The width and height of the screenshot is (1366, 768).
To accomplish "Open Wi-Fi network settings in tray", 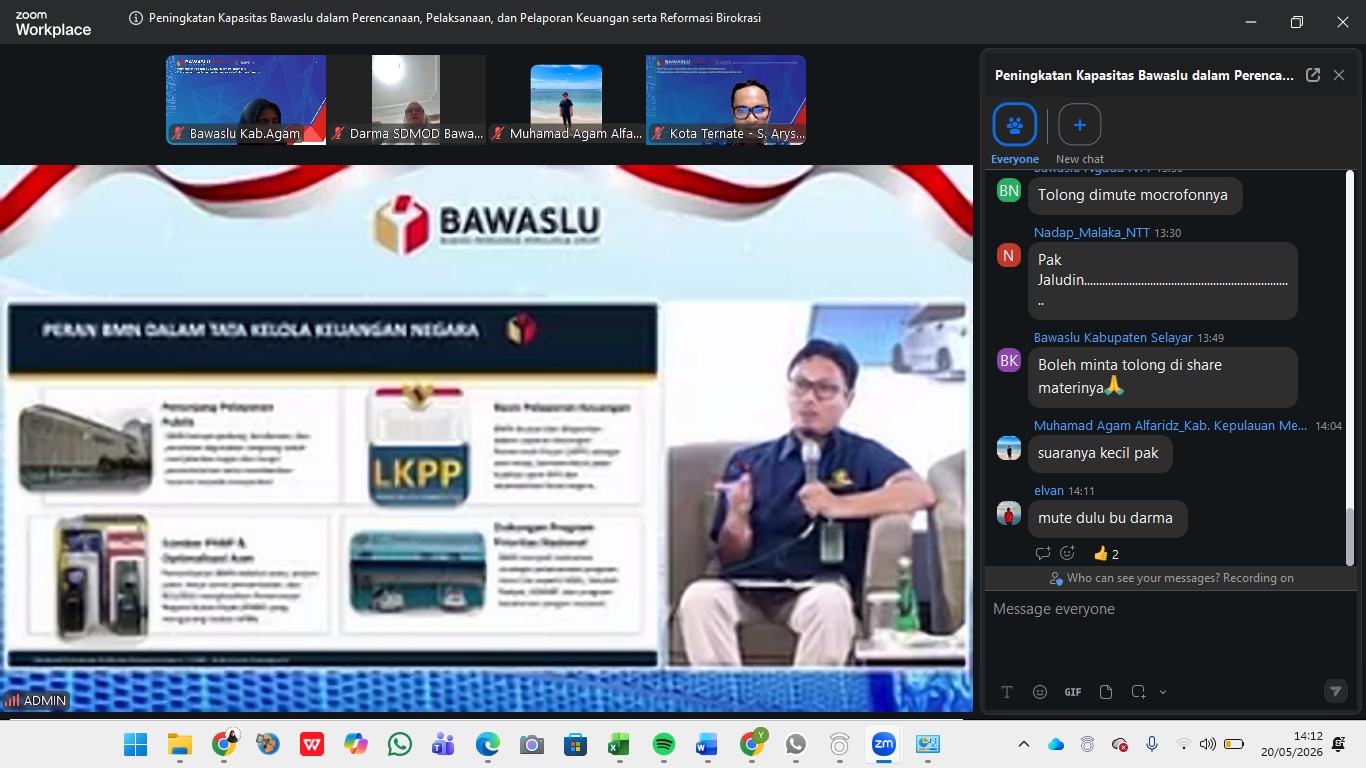I will point(1184,745).
